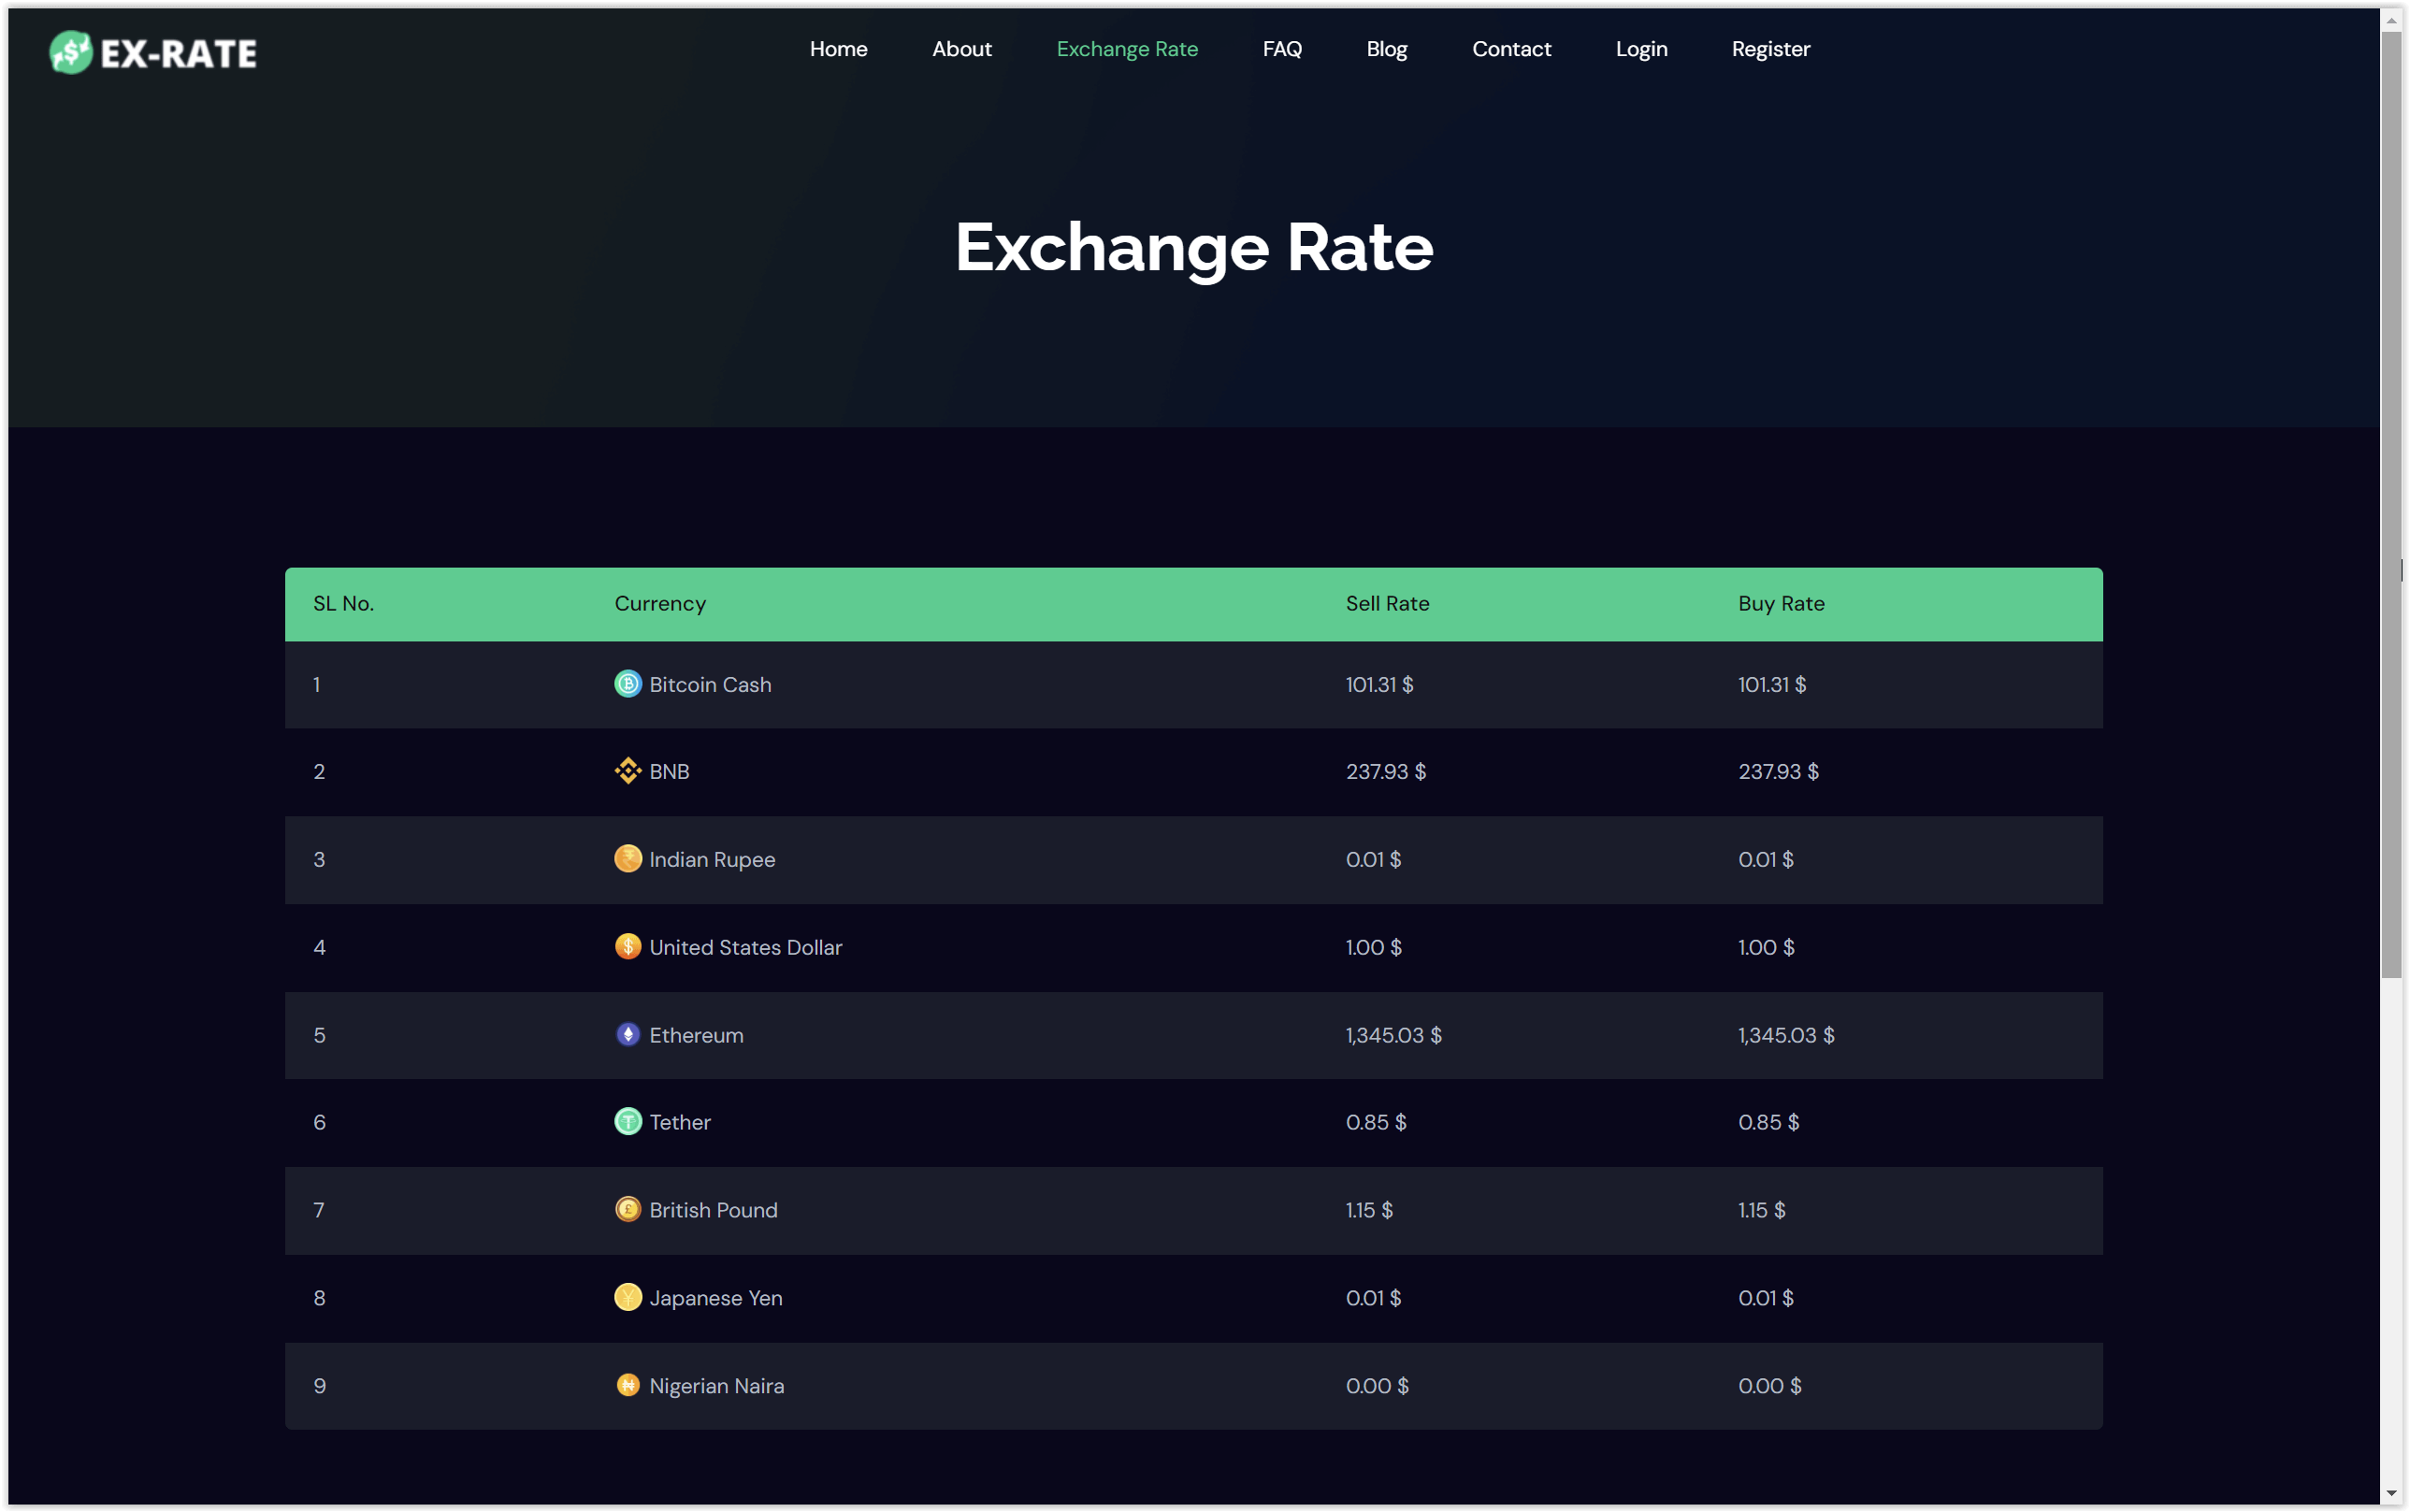Click the Bitcoin Cash coin icon

point(627,684)
